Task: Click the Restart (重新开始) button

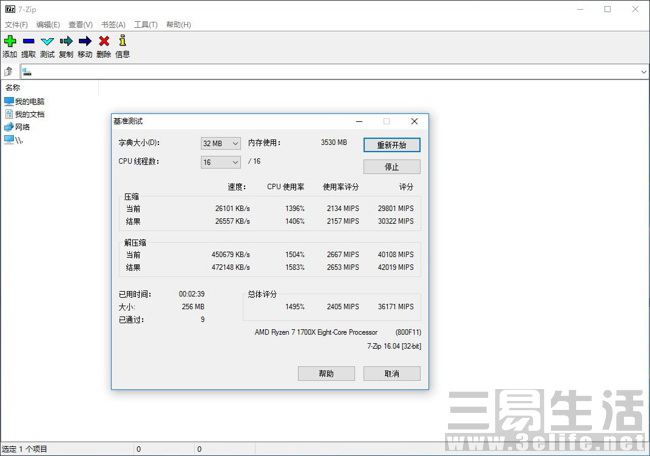Action: 392,145
